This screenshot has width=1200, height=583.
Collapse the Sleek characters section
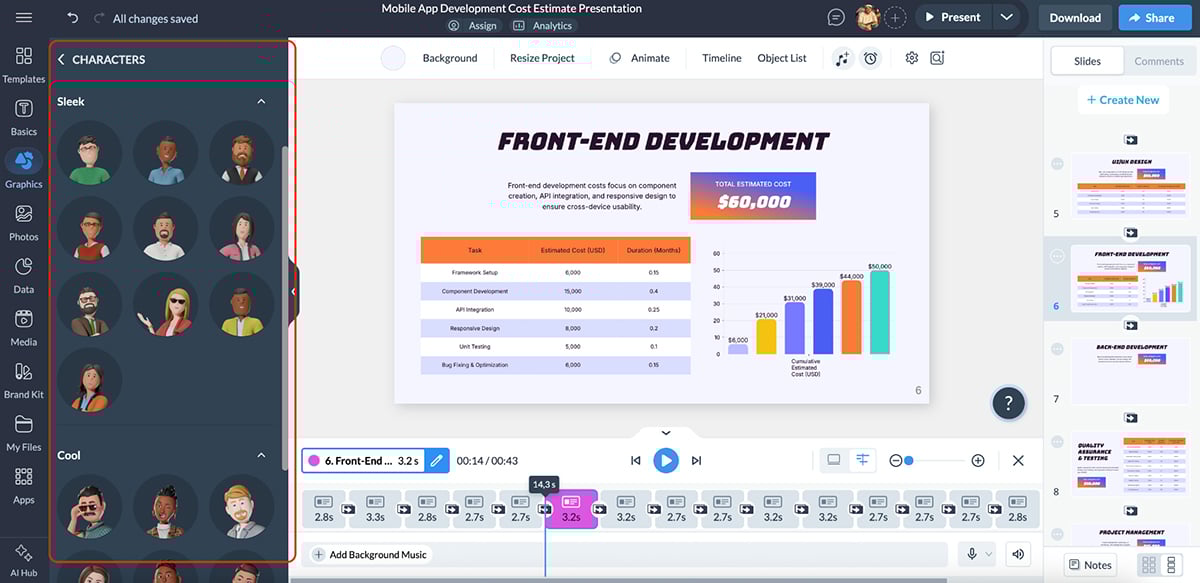260,101
